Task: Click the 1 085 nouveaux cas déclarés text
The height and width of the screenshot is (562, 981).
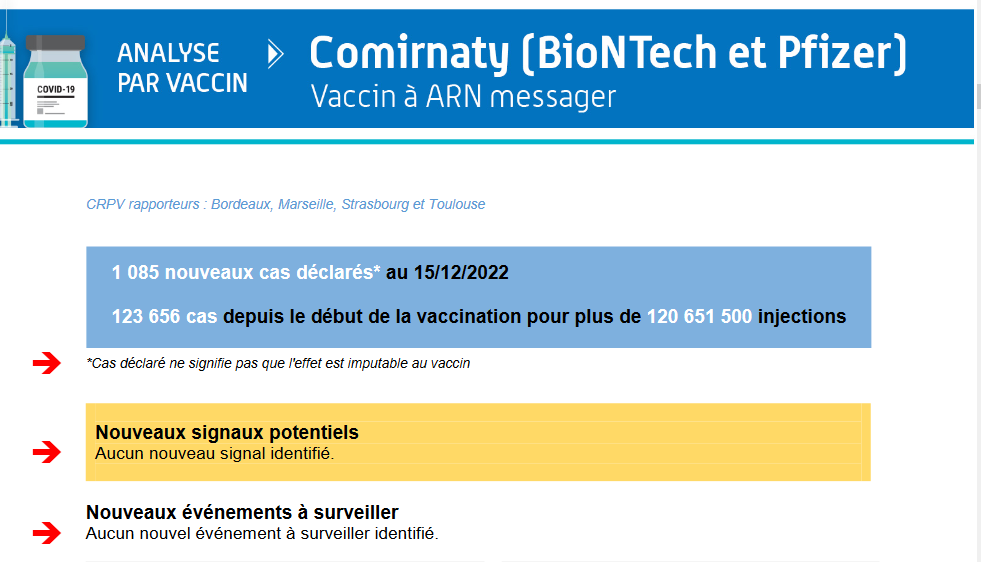Action: point(246,272)
